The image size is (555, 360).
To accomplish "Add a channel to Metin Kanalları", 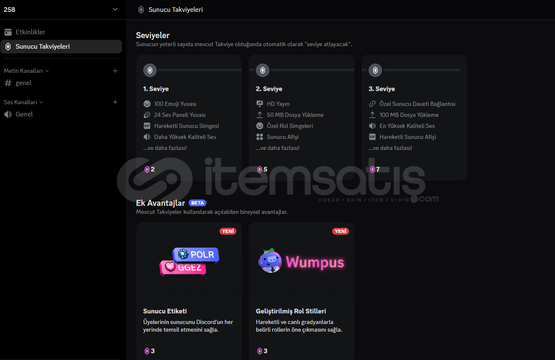I will tap(115, 71).
